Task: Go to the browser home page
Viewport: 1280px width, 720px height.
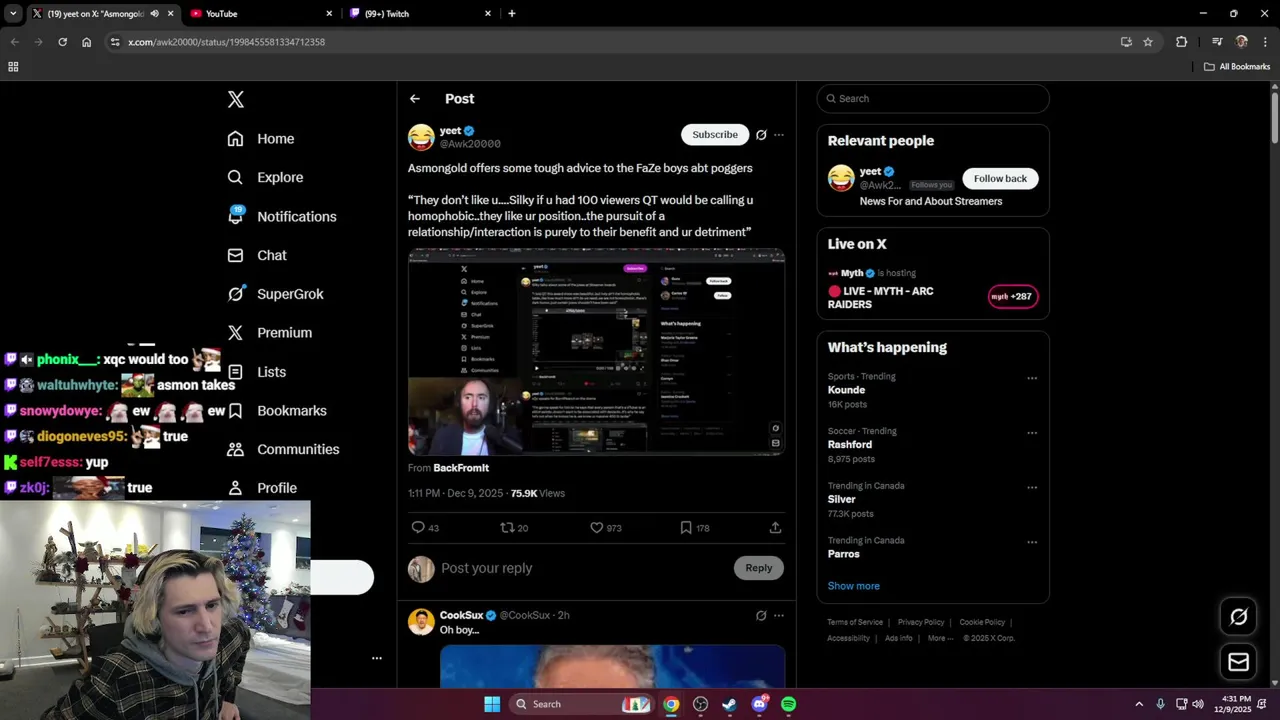Action: click(87, 42)
